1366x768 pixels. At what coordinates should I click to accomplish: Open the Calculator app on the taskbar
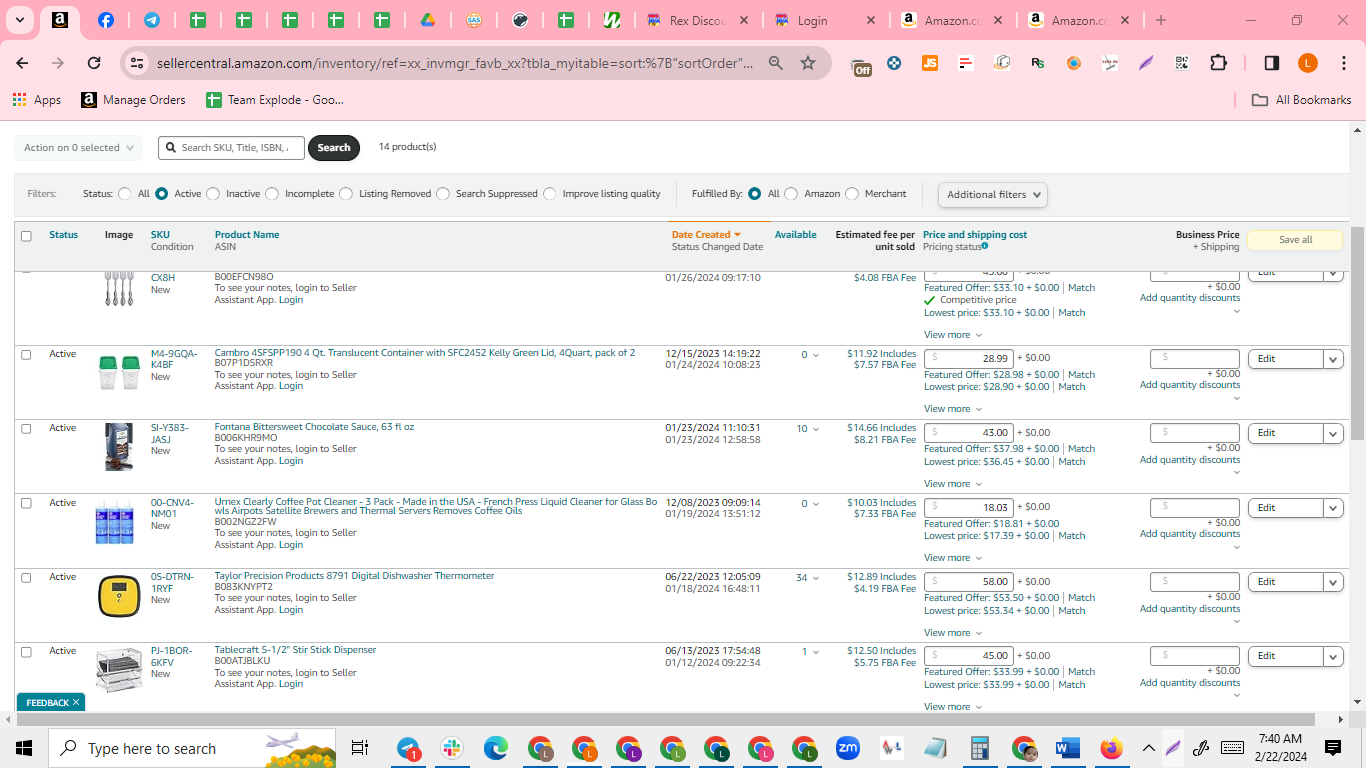[979, 748]
